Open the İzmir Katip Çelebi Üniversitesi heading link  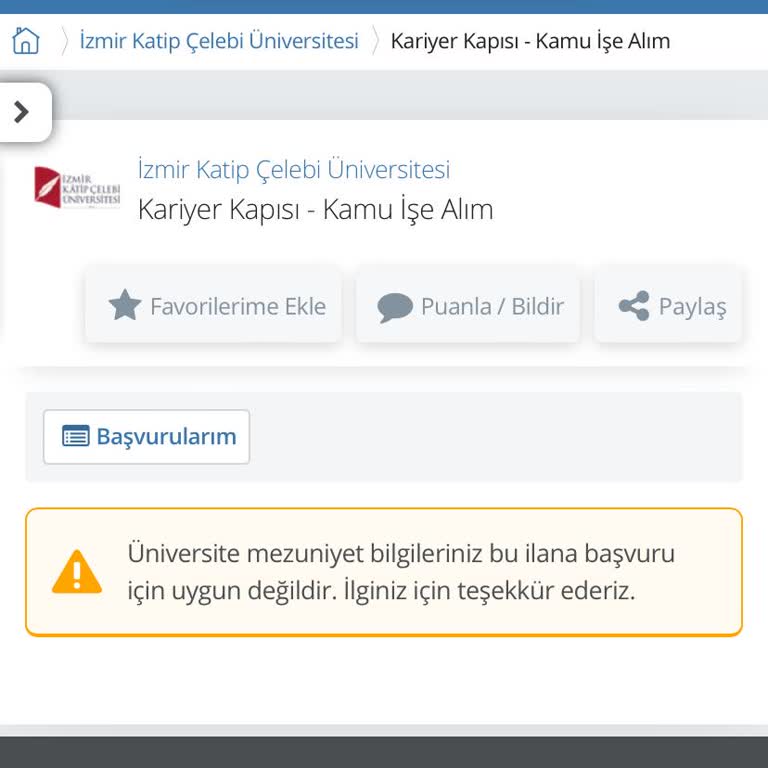(293, 169)
